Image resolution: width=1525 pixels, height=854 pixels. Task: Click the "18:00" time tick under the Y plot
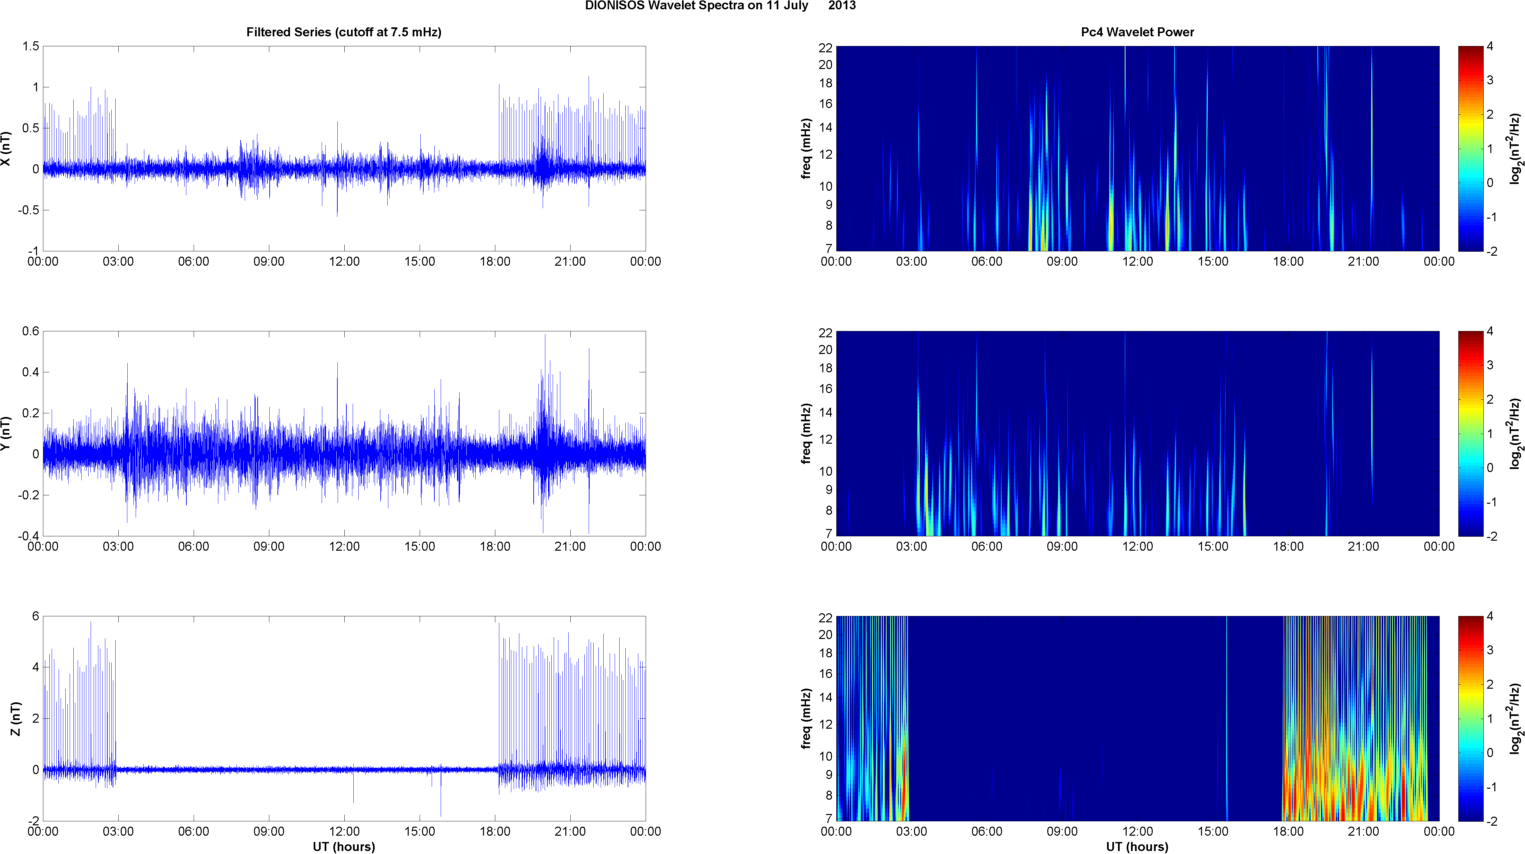pos(495,547)
